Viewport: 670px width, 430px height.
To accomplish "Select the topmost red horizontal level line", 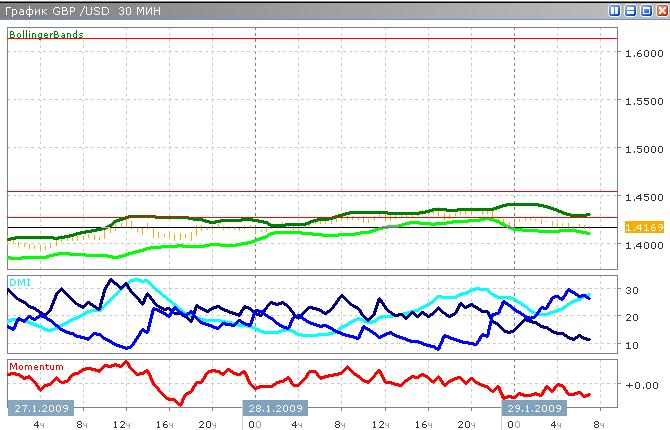I will click(300, 39).
